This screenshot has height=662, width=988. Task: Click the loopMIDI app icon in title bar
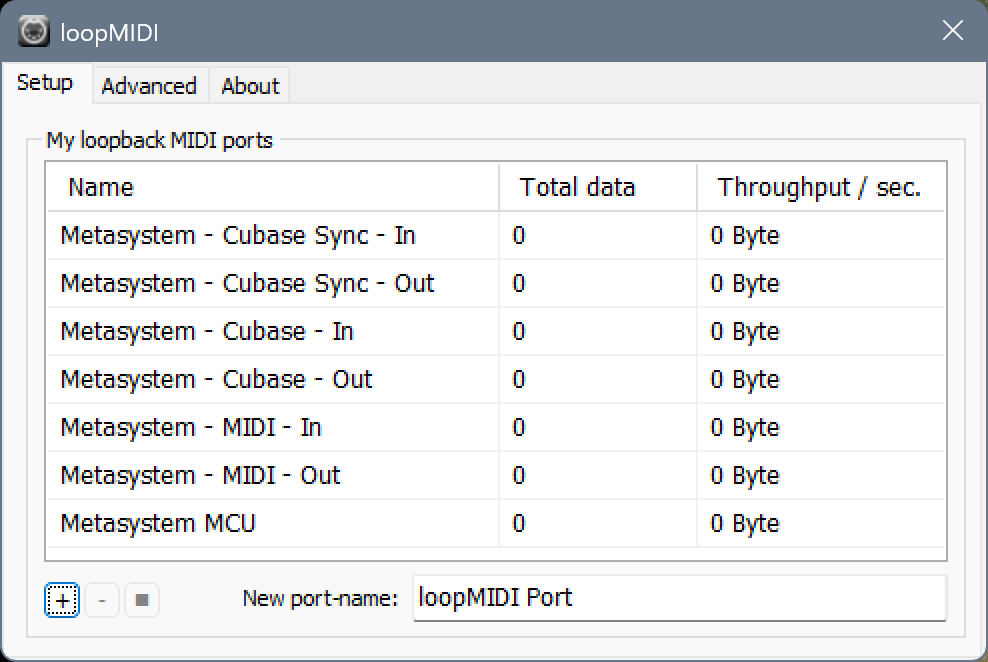pos(34,32)
